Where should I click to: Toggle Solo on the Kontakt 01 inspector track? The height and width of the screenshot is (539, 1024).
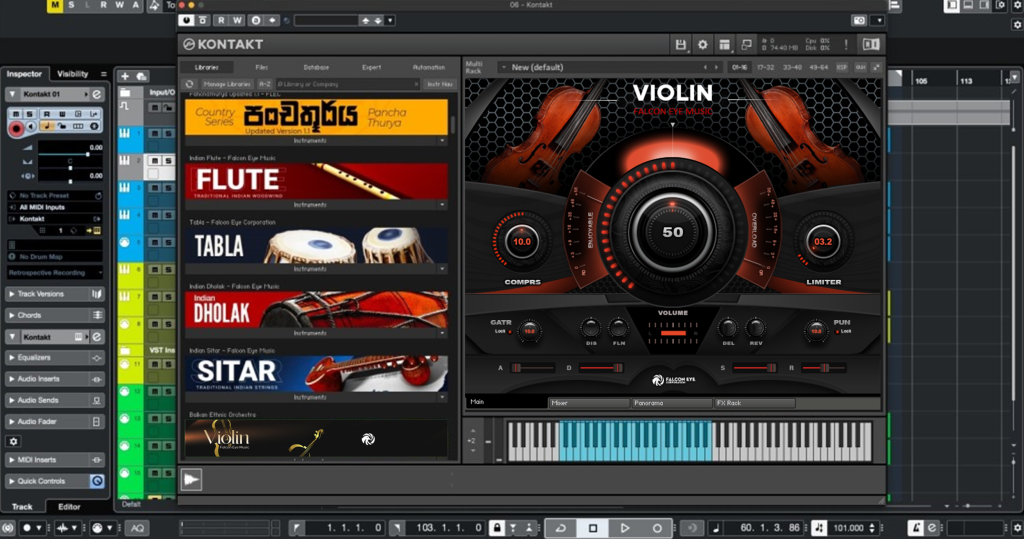[29, 114]
